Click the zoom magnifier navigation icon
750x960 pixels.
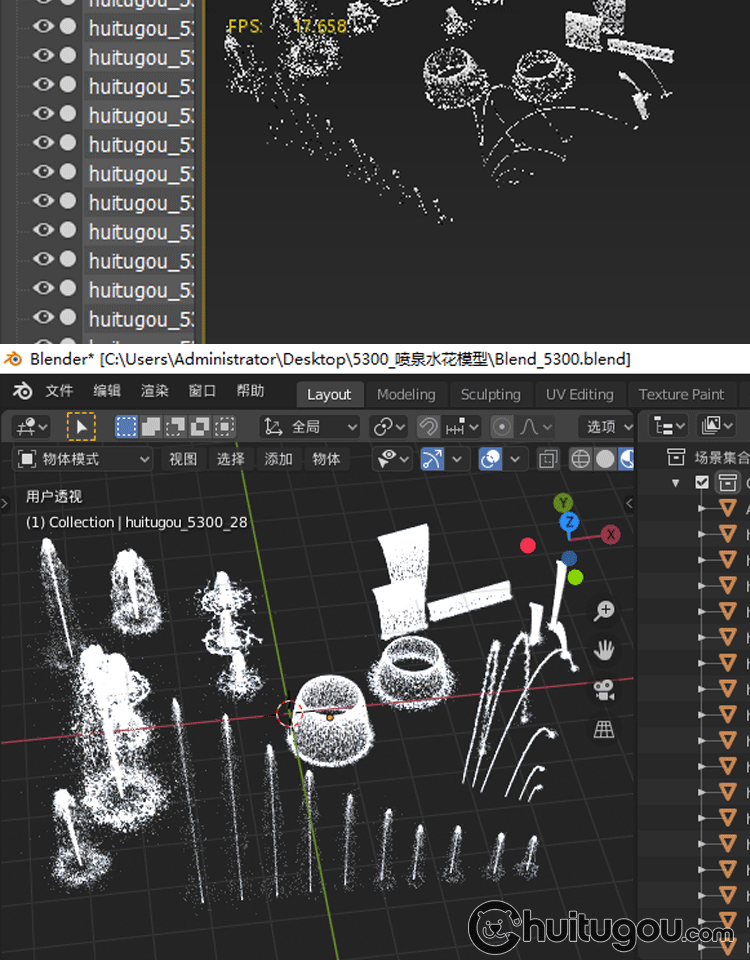coord(604,611)
